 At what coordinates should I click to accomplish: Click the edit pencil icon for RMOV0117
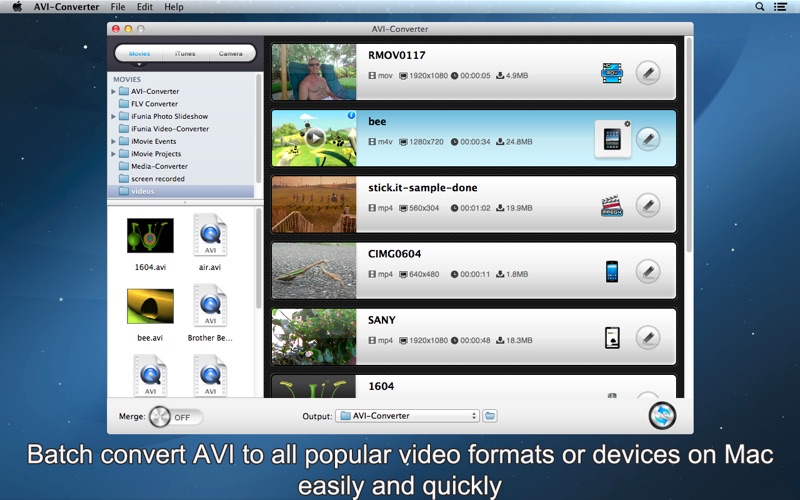tap(648, 73)
